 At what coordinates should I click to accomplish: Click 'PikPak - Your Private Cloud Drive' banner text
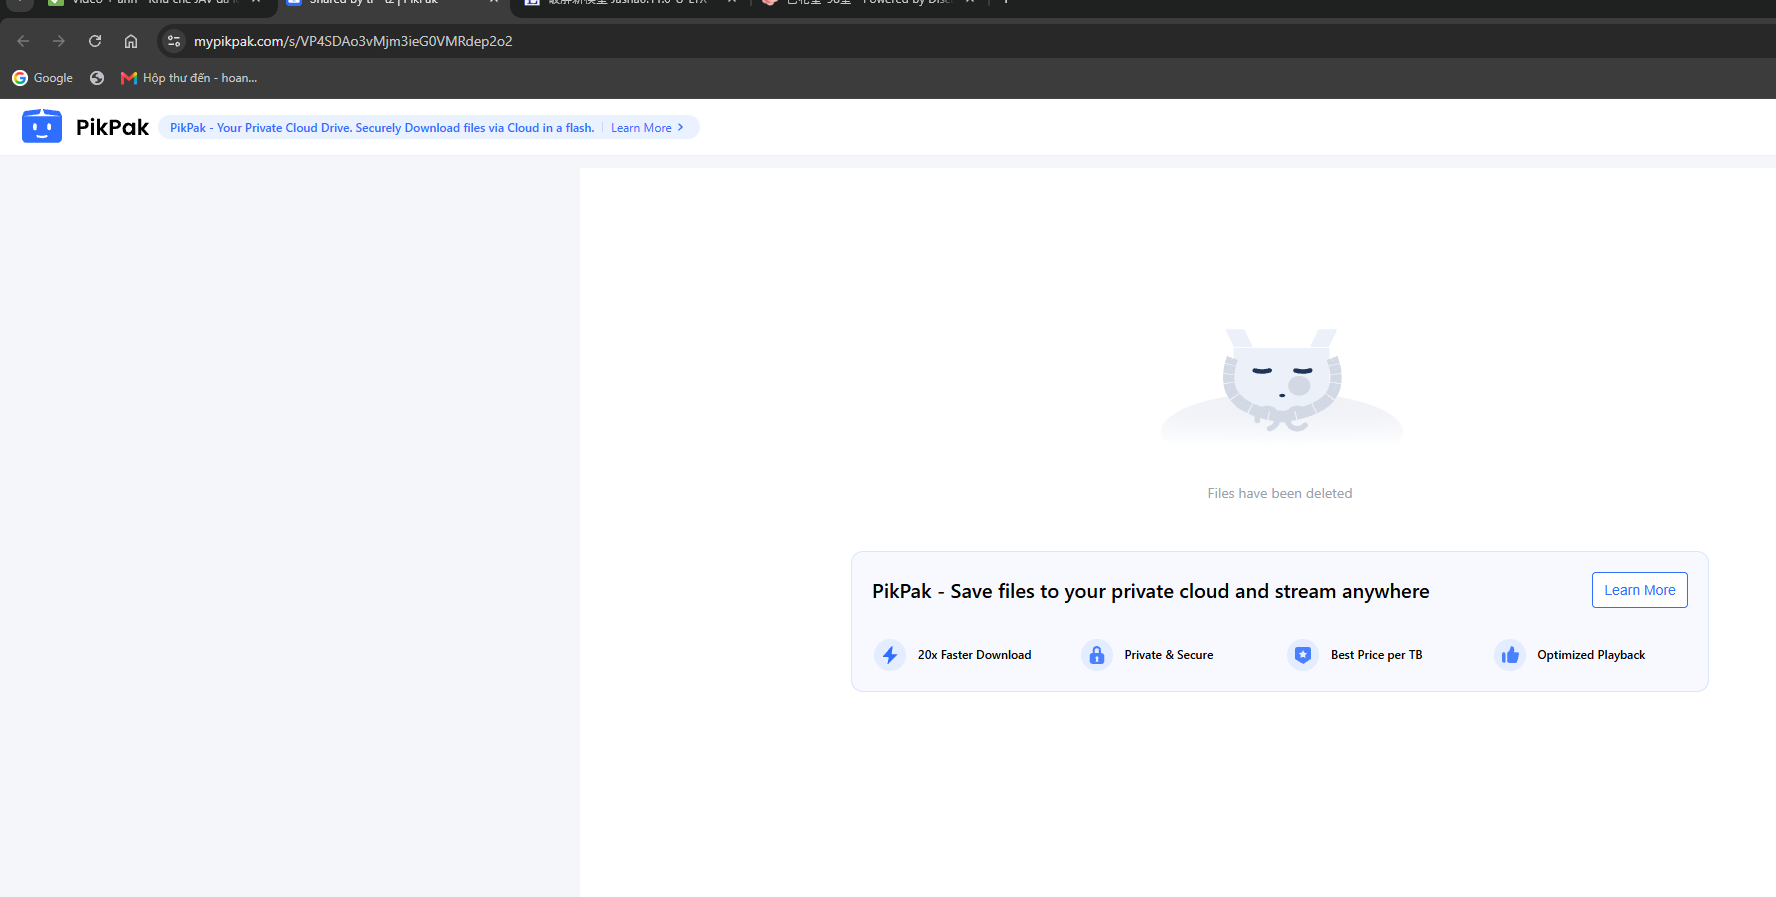382,128
